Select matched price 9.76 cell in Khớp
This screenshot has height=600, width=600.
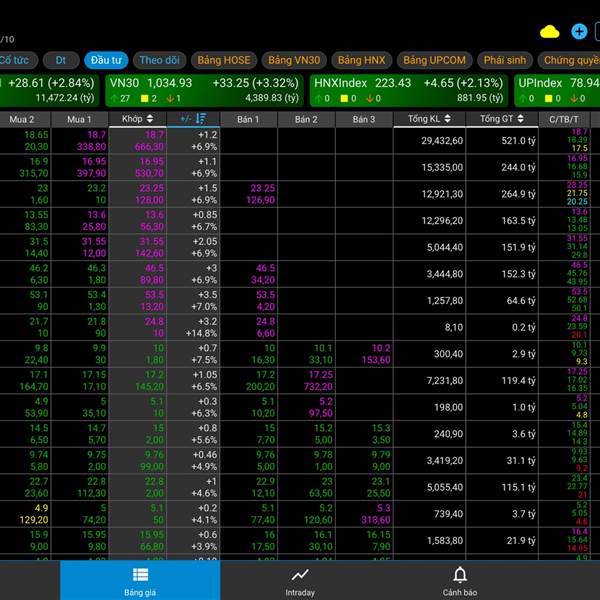click(x=155, y=455)
